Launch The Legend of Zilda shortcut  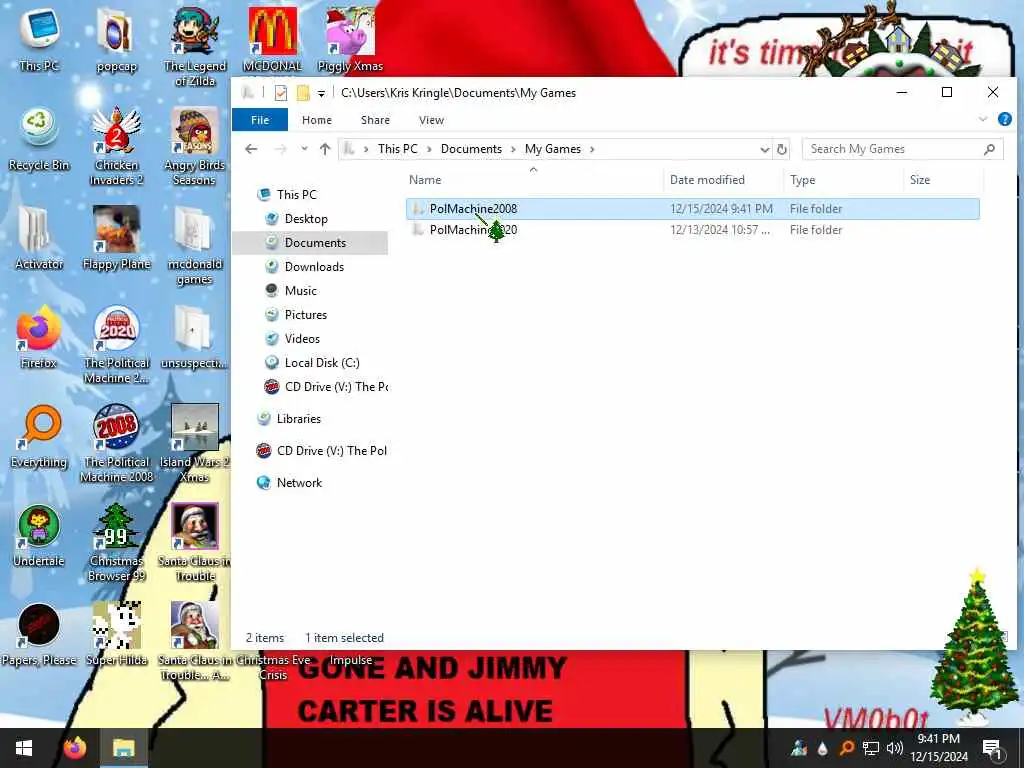point(195,47)
